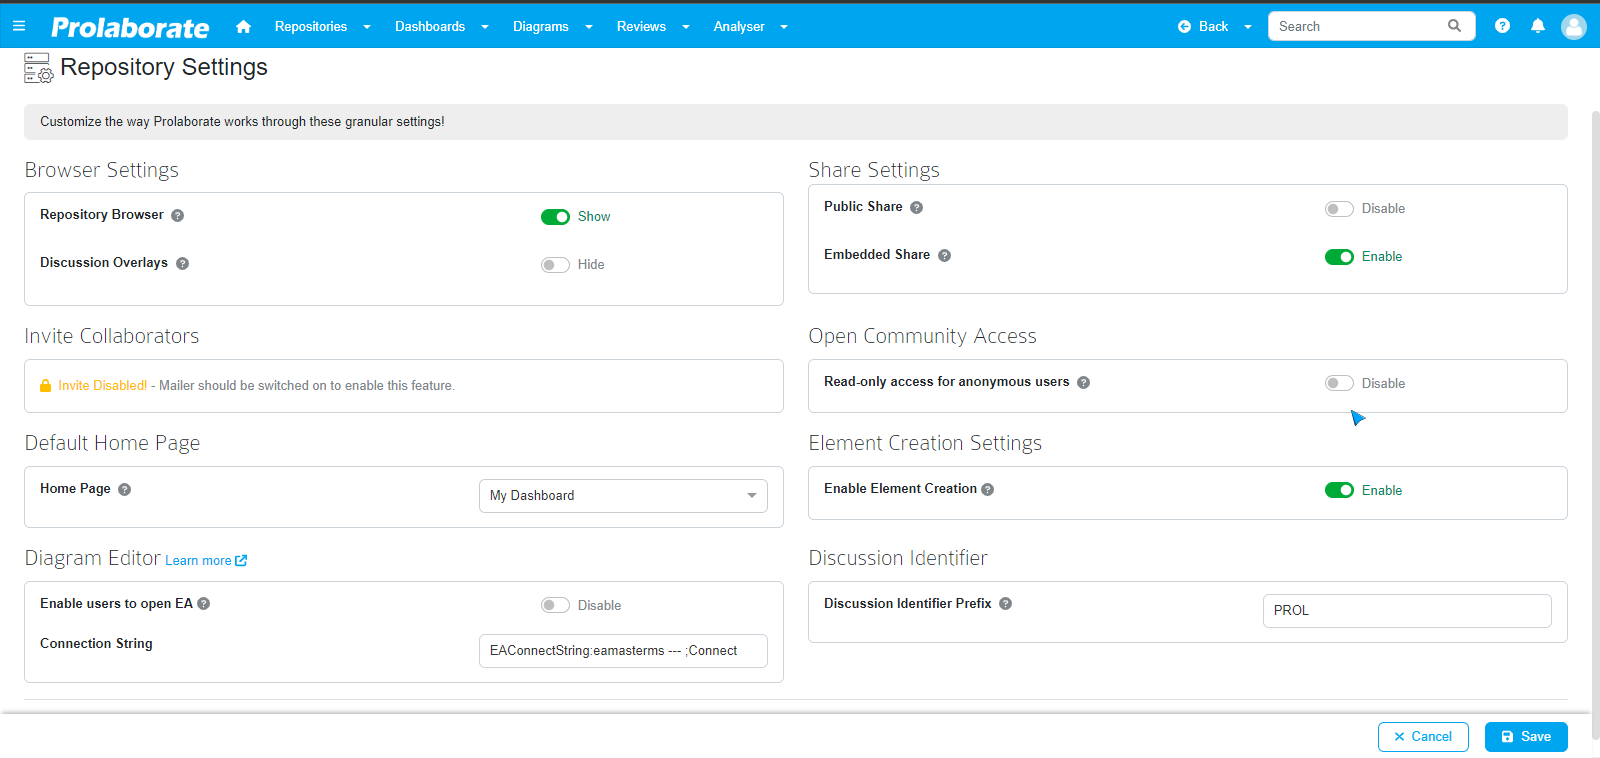Click the 'Connection String' label
Viewport: 1600px width, 758px height.
[x=96, y=644]
